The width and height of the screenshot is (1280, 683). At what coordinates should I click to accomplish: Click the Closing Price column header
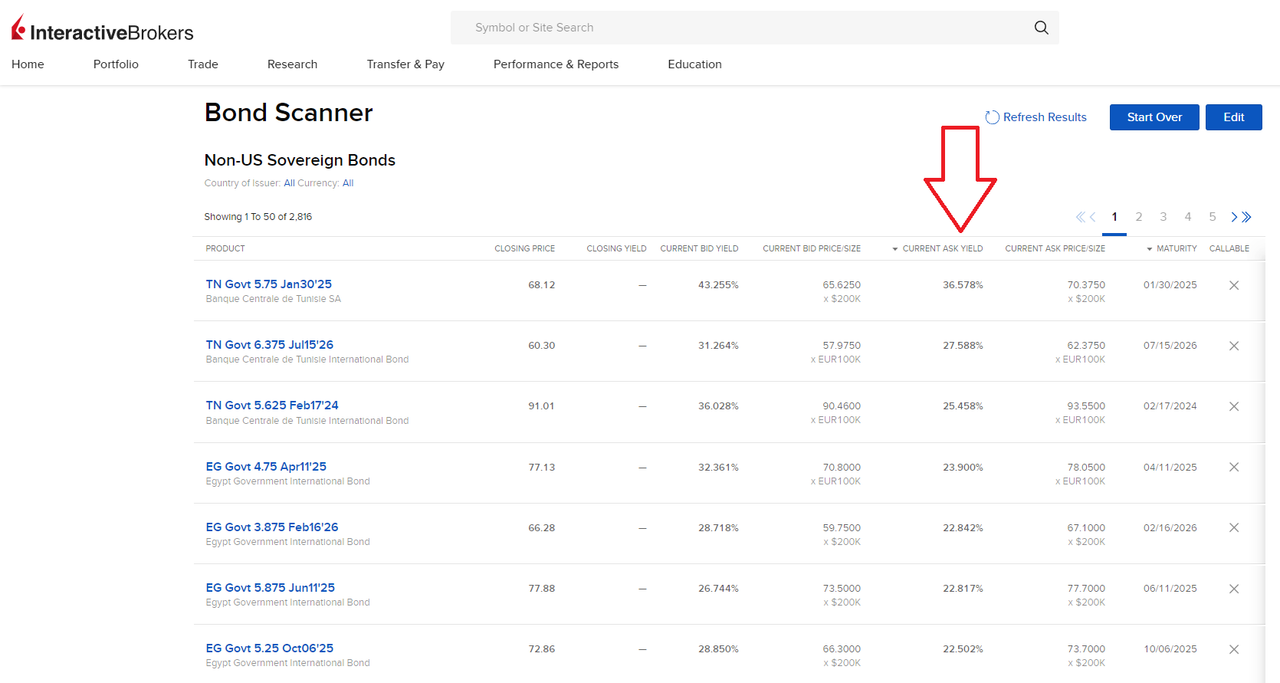(525, 249)
